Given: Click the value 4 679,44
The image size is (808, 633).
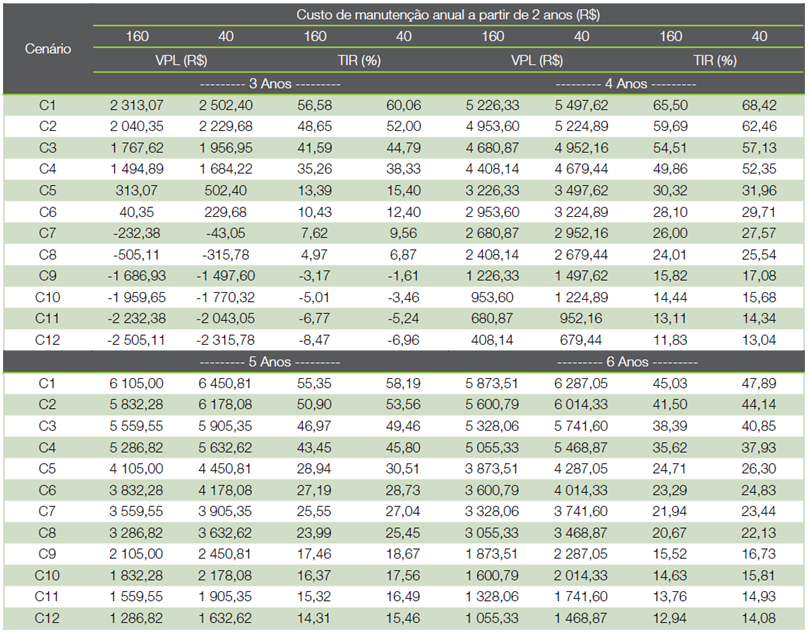Looking at the screenshot, I should click(581, 169).
